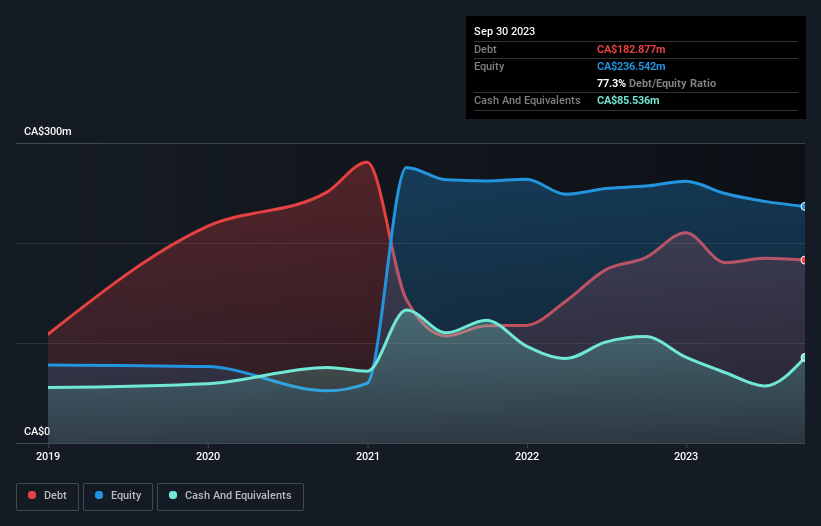Toggle the Debt series legend button
This screenshot has height=526, width=821.
point(48,496)
